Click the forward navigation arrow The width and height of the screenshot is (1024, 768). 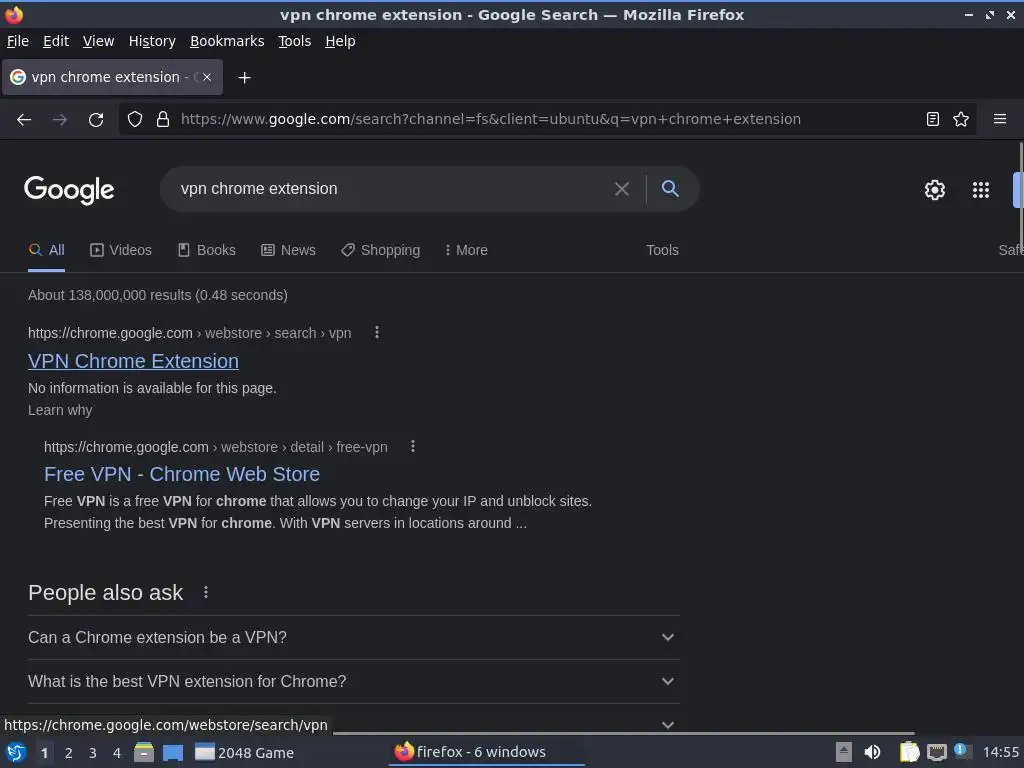tap(59, 120)
